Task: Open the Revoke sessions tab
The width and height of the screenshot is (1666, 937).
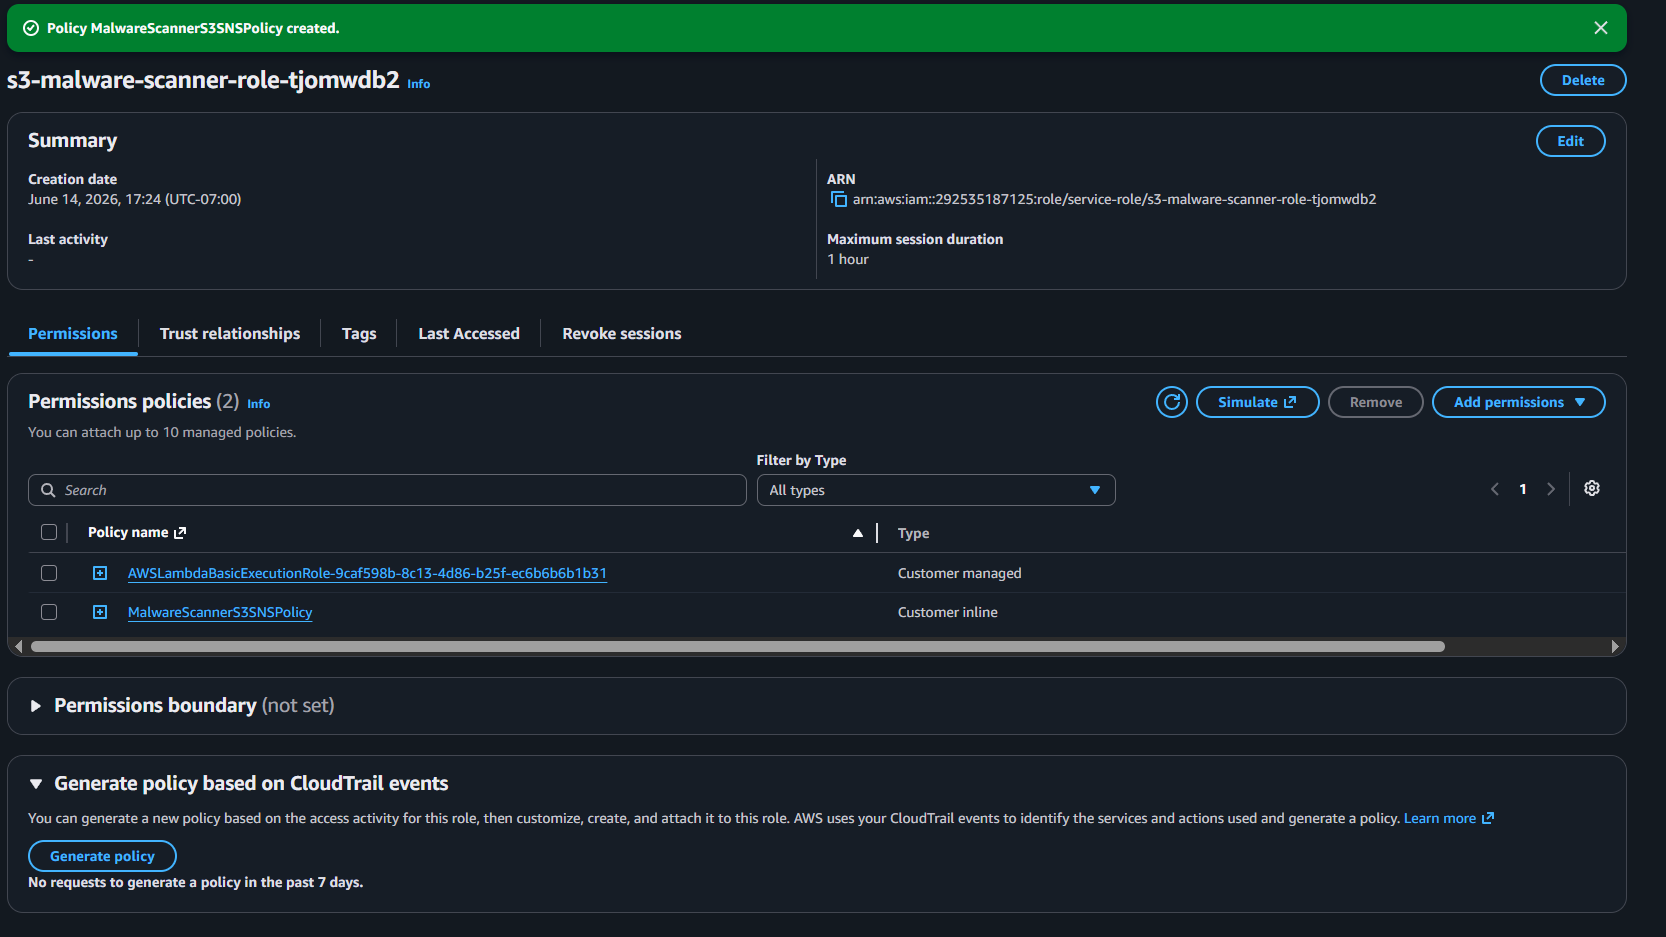Action: [x=622, y=334]
